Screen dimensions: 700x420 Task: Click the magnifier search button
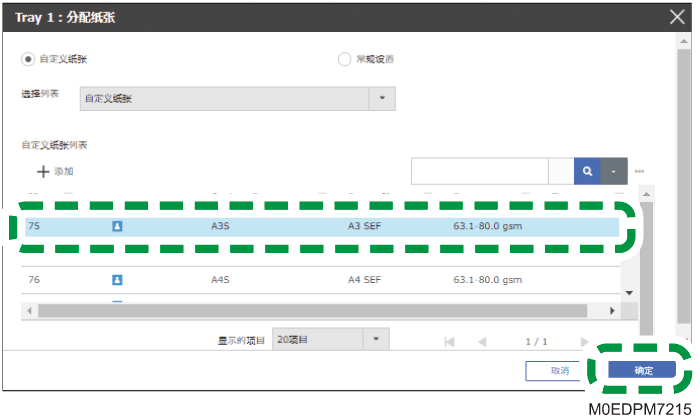(x=588, y=171)
